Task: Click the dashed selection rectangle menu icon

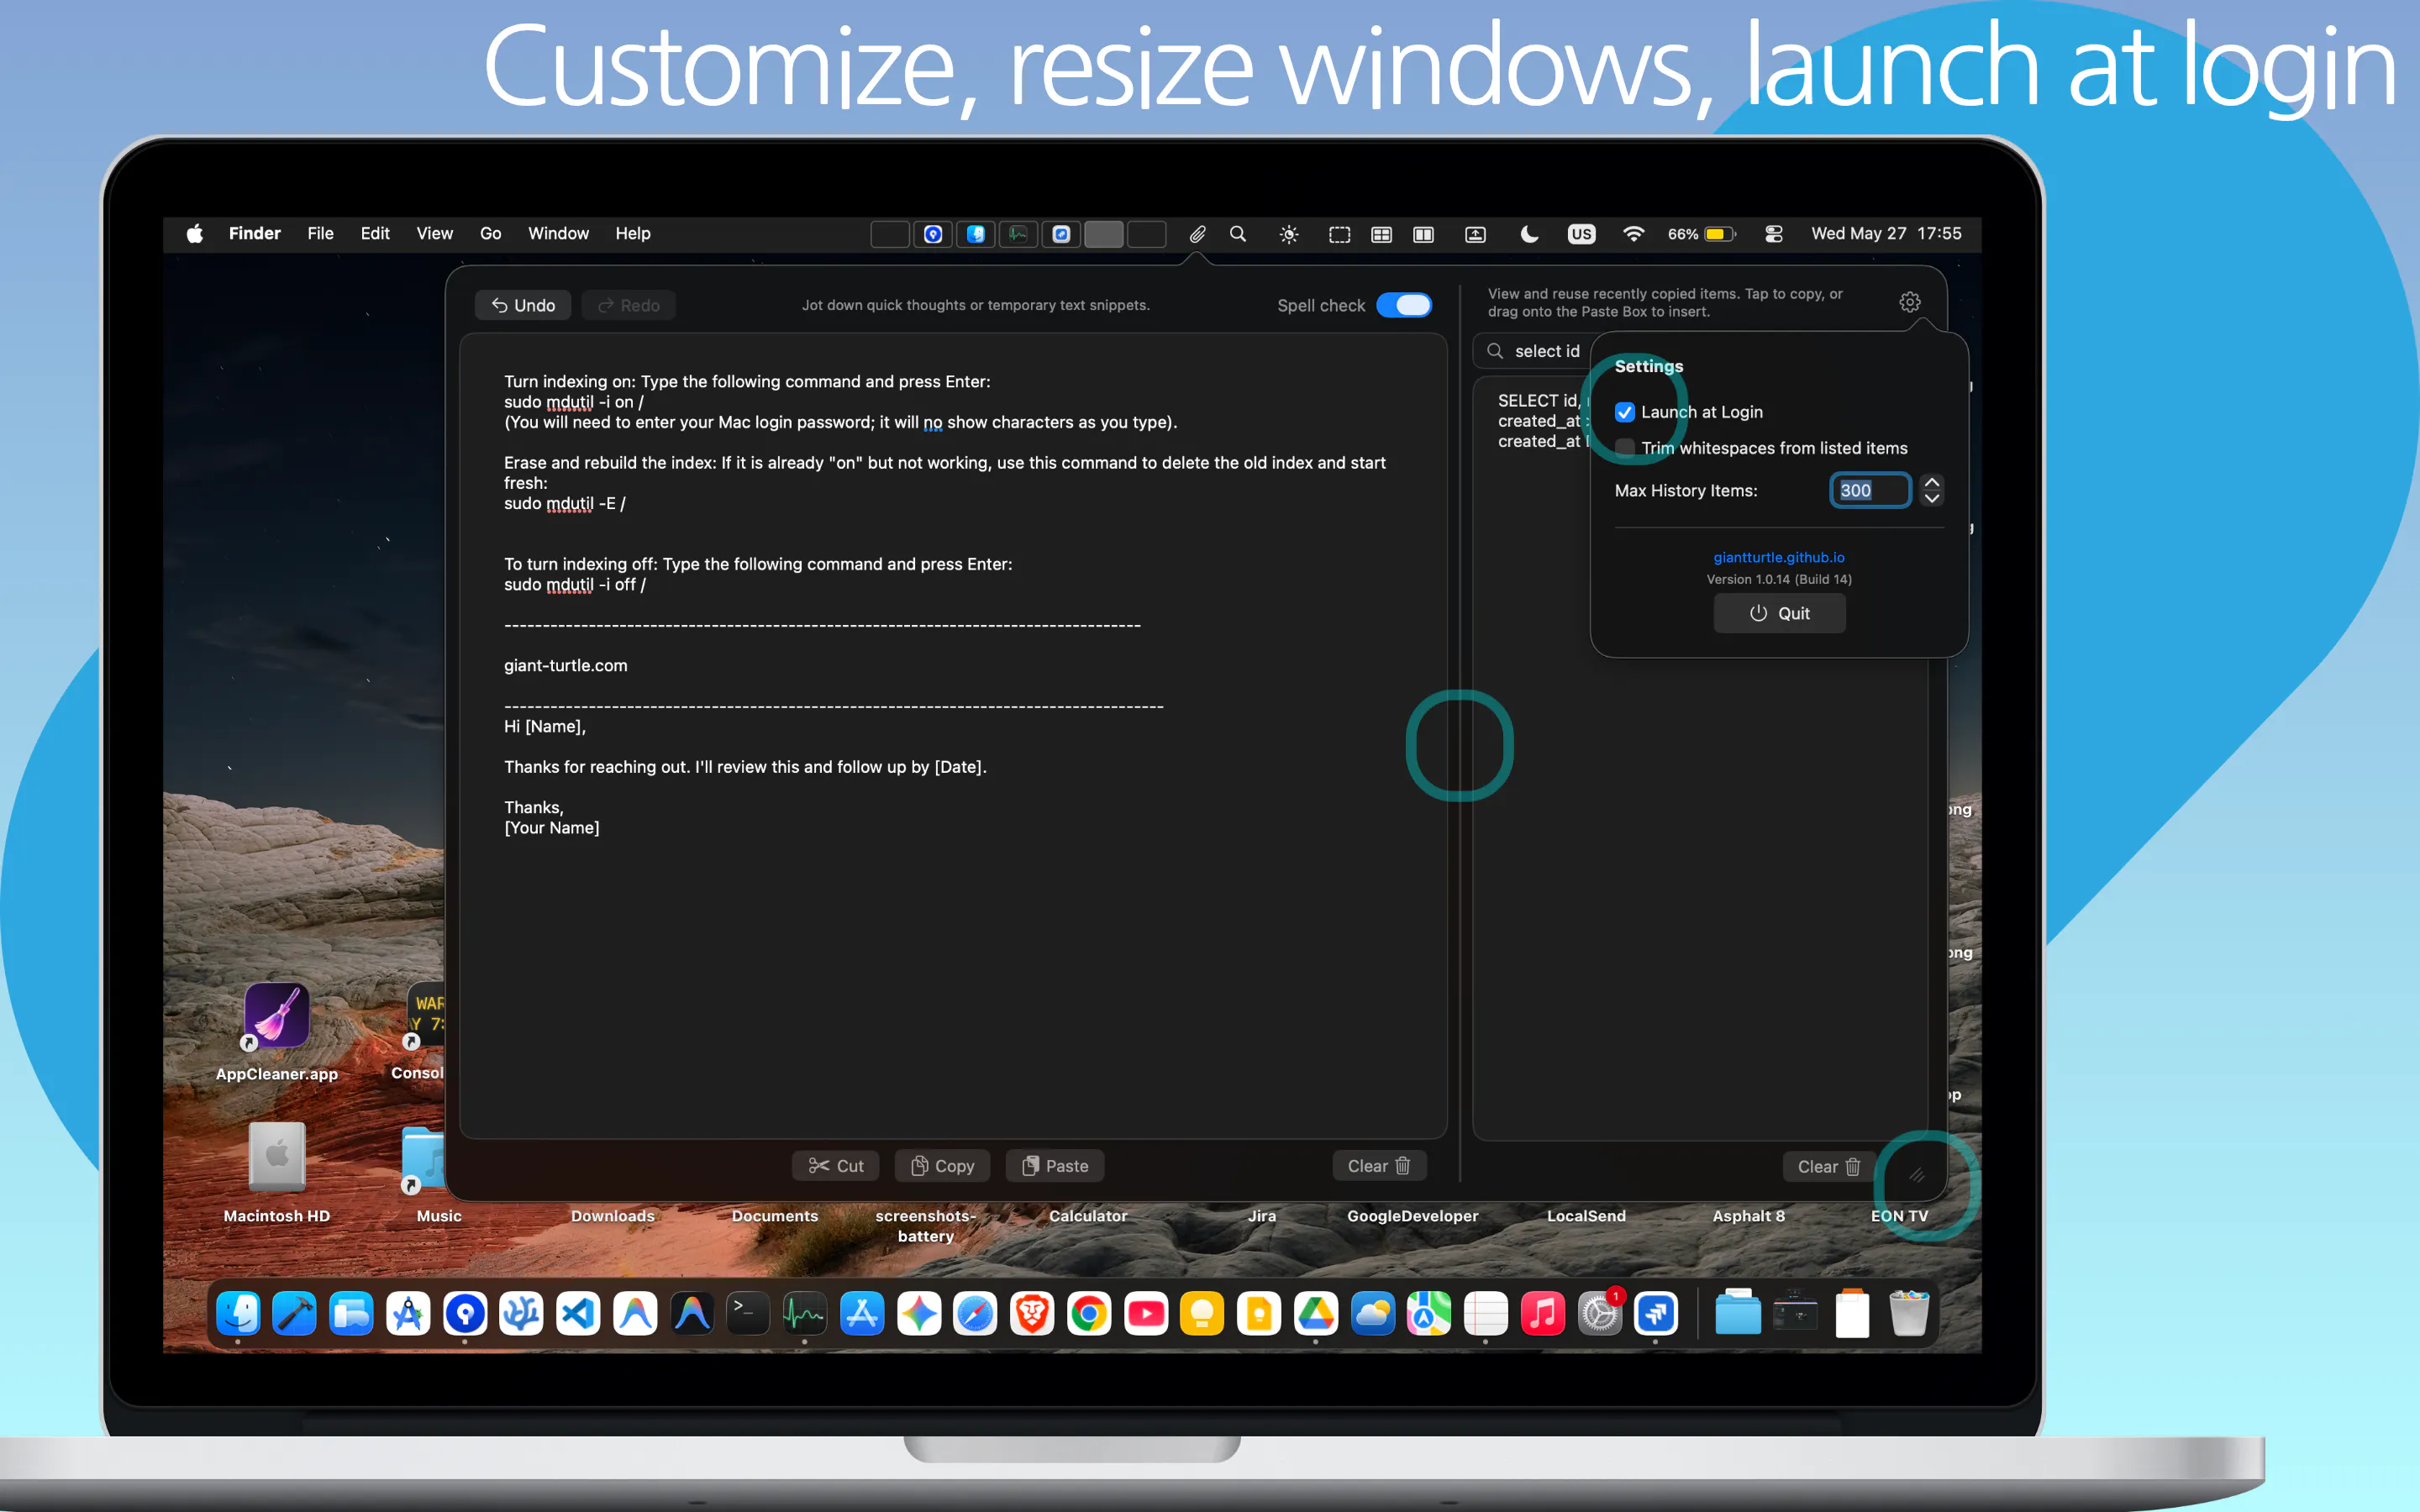Action: pos(1339,234)
